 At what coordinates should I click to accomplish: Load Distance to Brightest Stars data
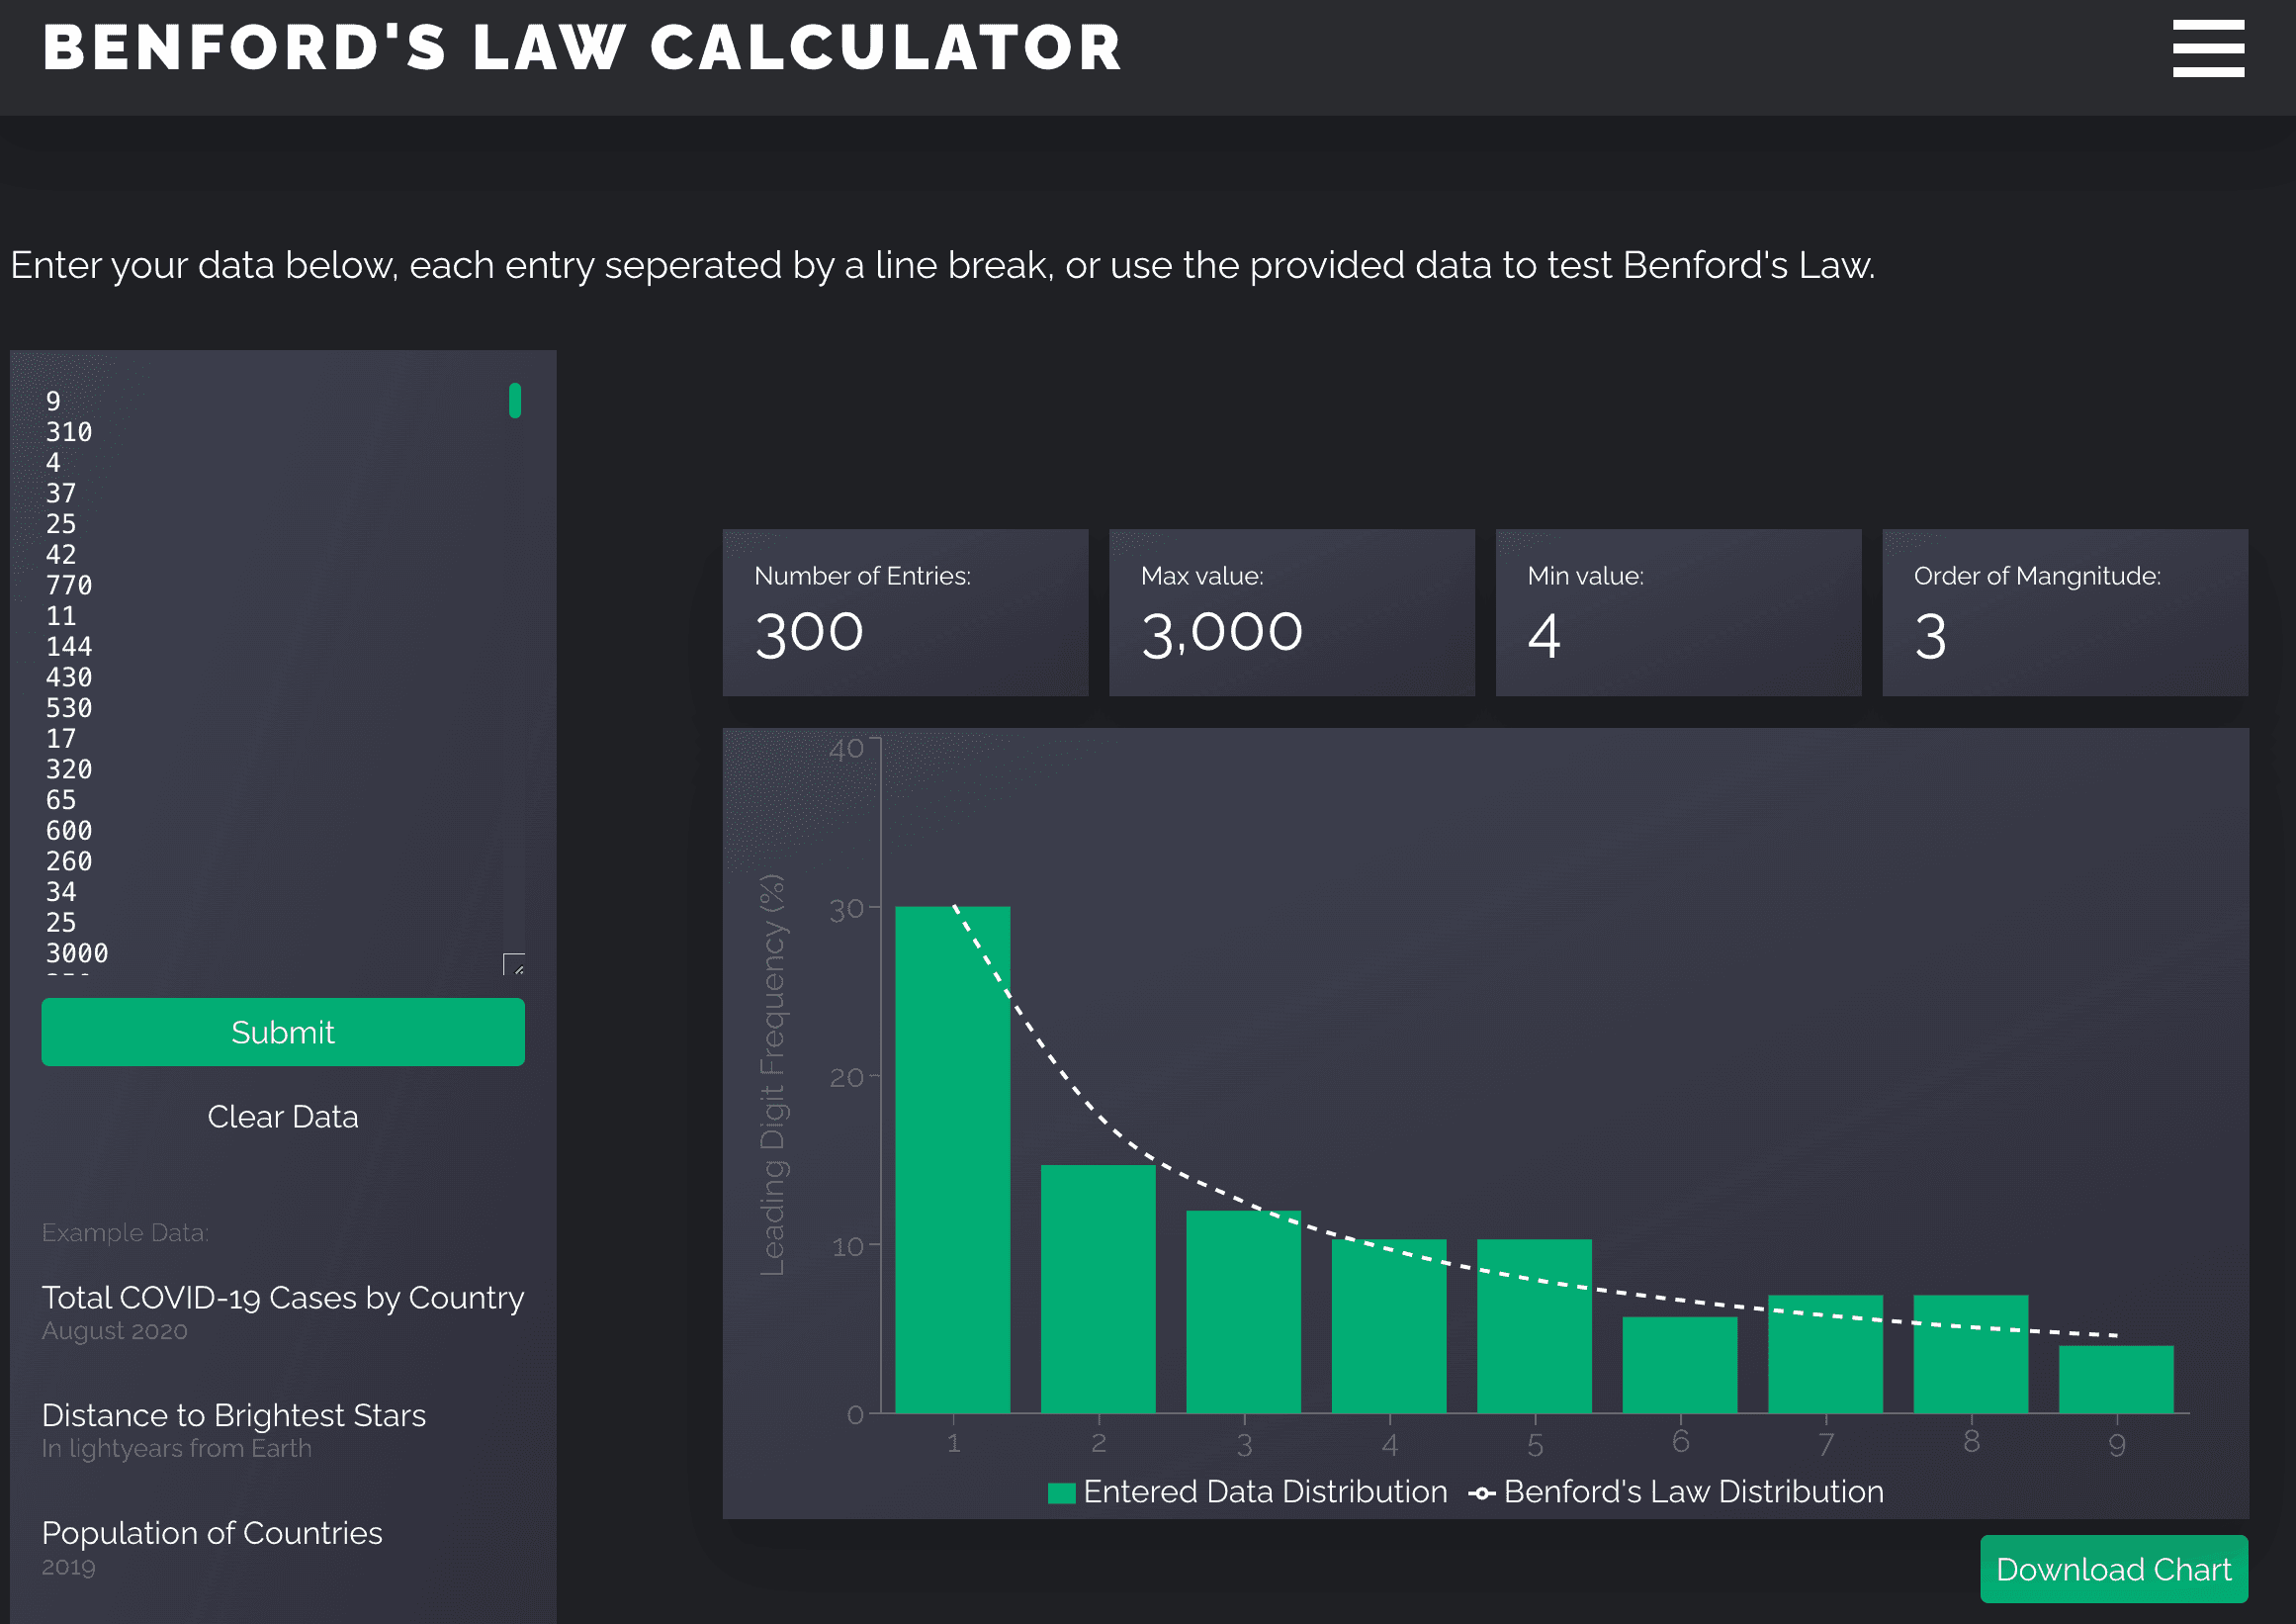[x=234, y=1415]
